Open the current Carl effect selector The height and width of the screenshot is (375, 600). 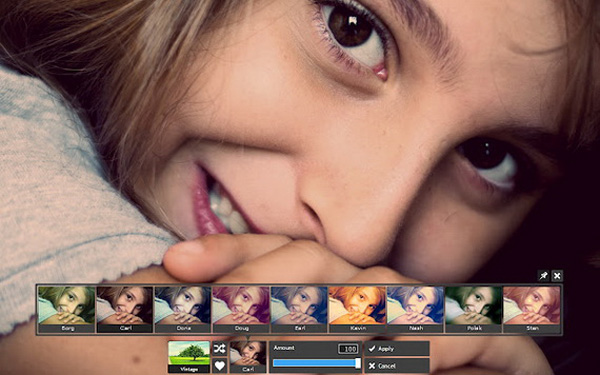pos(248,357)
